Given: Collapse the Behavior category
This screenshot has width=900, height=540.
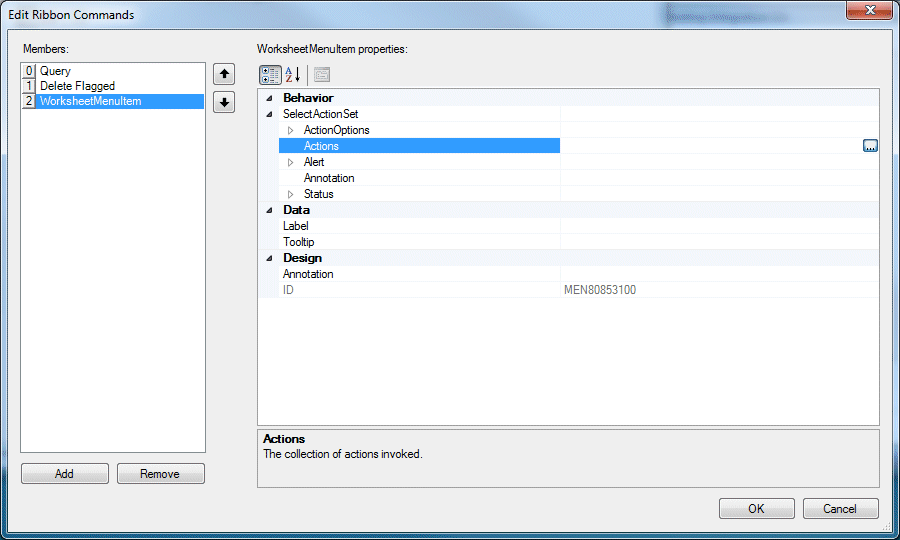Looking at the screenshot, I should (269, 98).
